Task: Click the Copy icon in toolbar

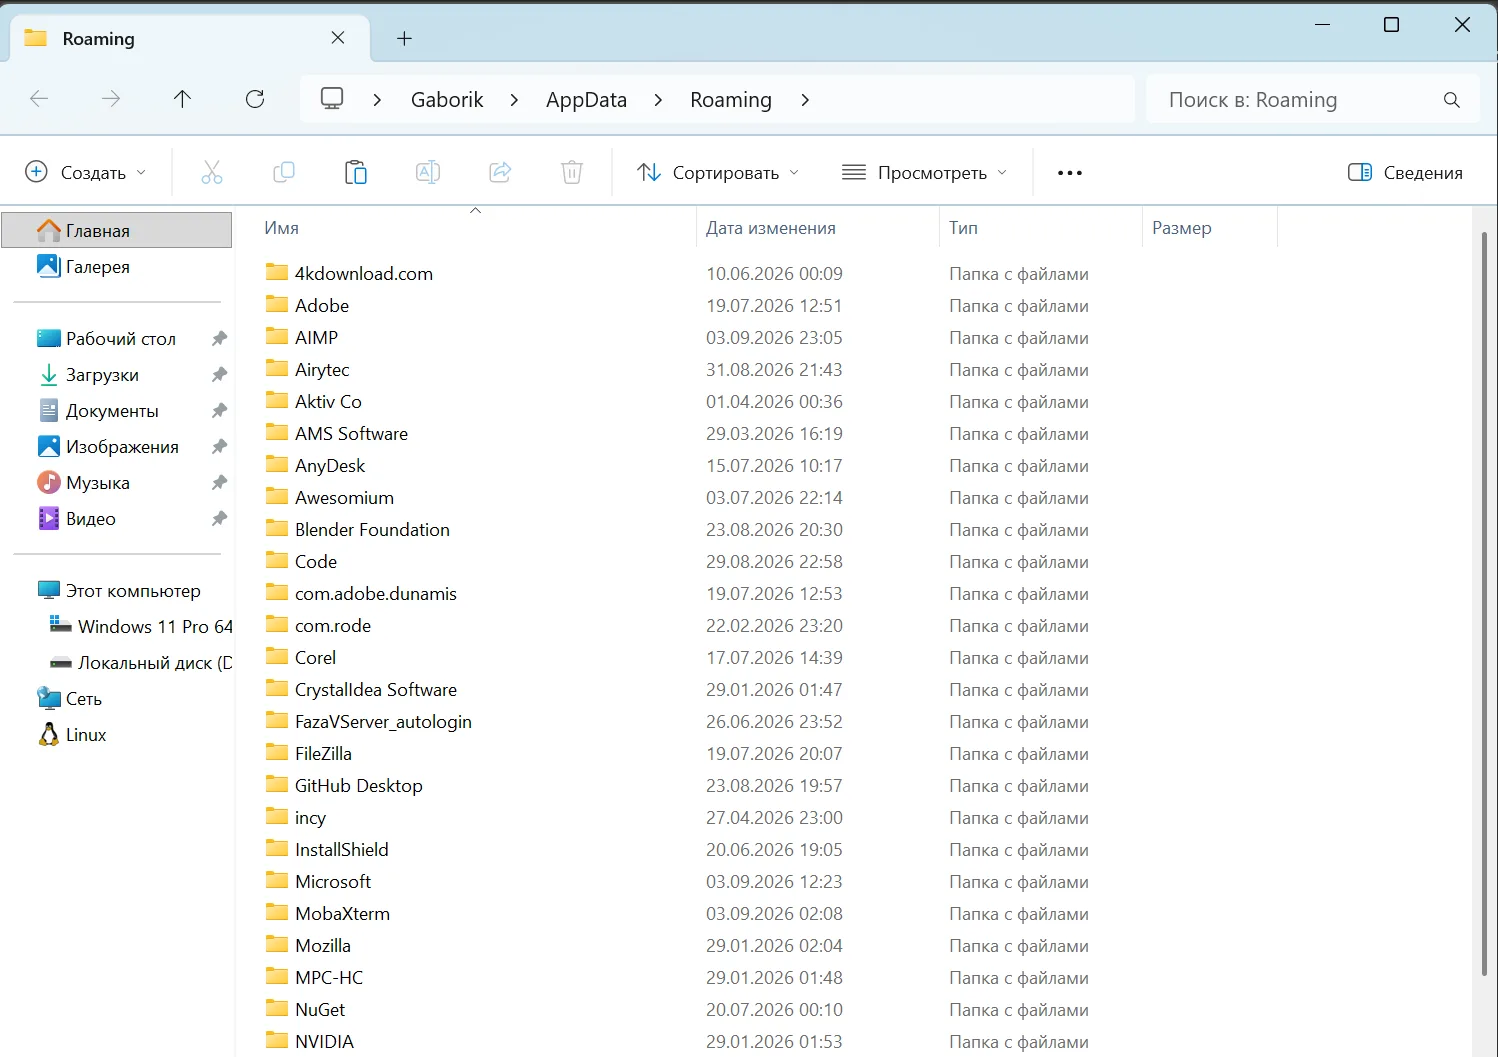Action: coord(284,172)
